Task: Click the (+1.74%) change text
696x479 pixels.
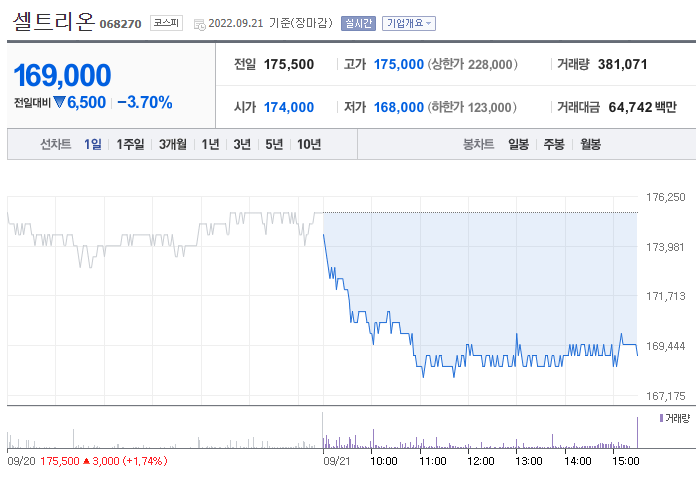Action: [145, 461]
